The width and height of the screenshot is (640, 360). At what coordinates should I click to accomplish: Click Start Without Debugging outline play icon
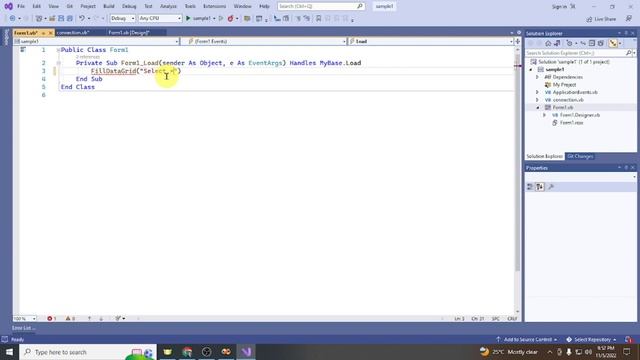(221, 18)
